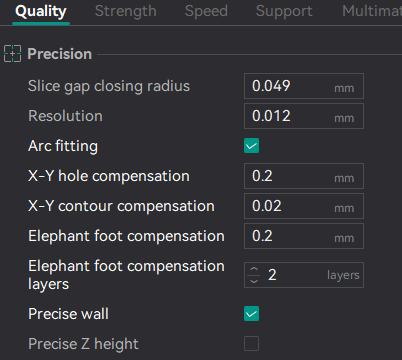
Task: Click the Resolution label
Action: pos(65,116)
